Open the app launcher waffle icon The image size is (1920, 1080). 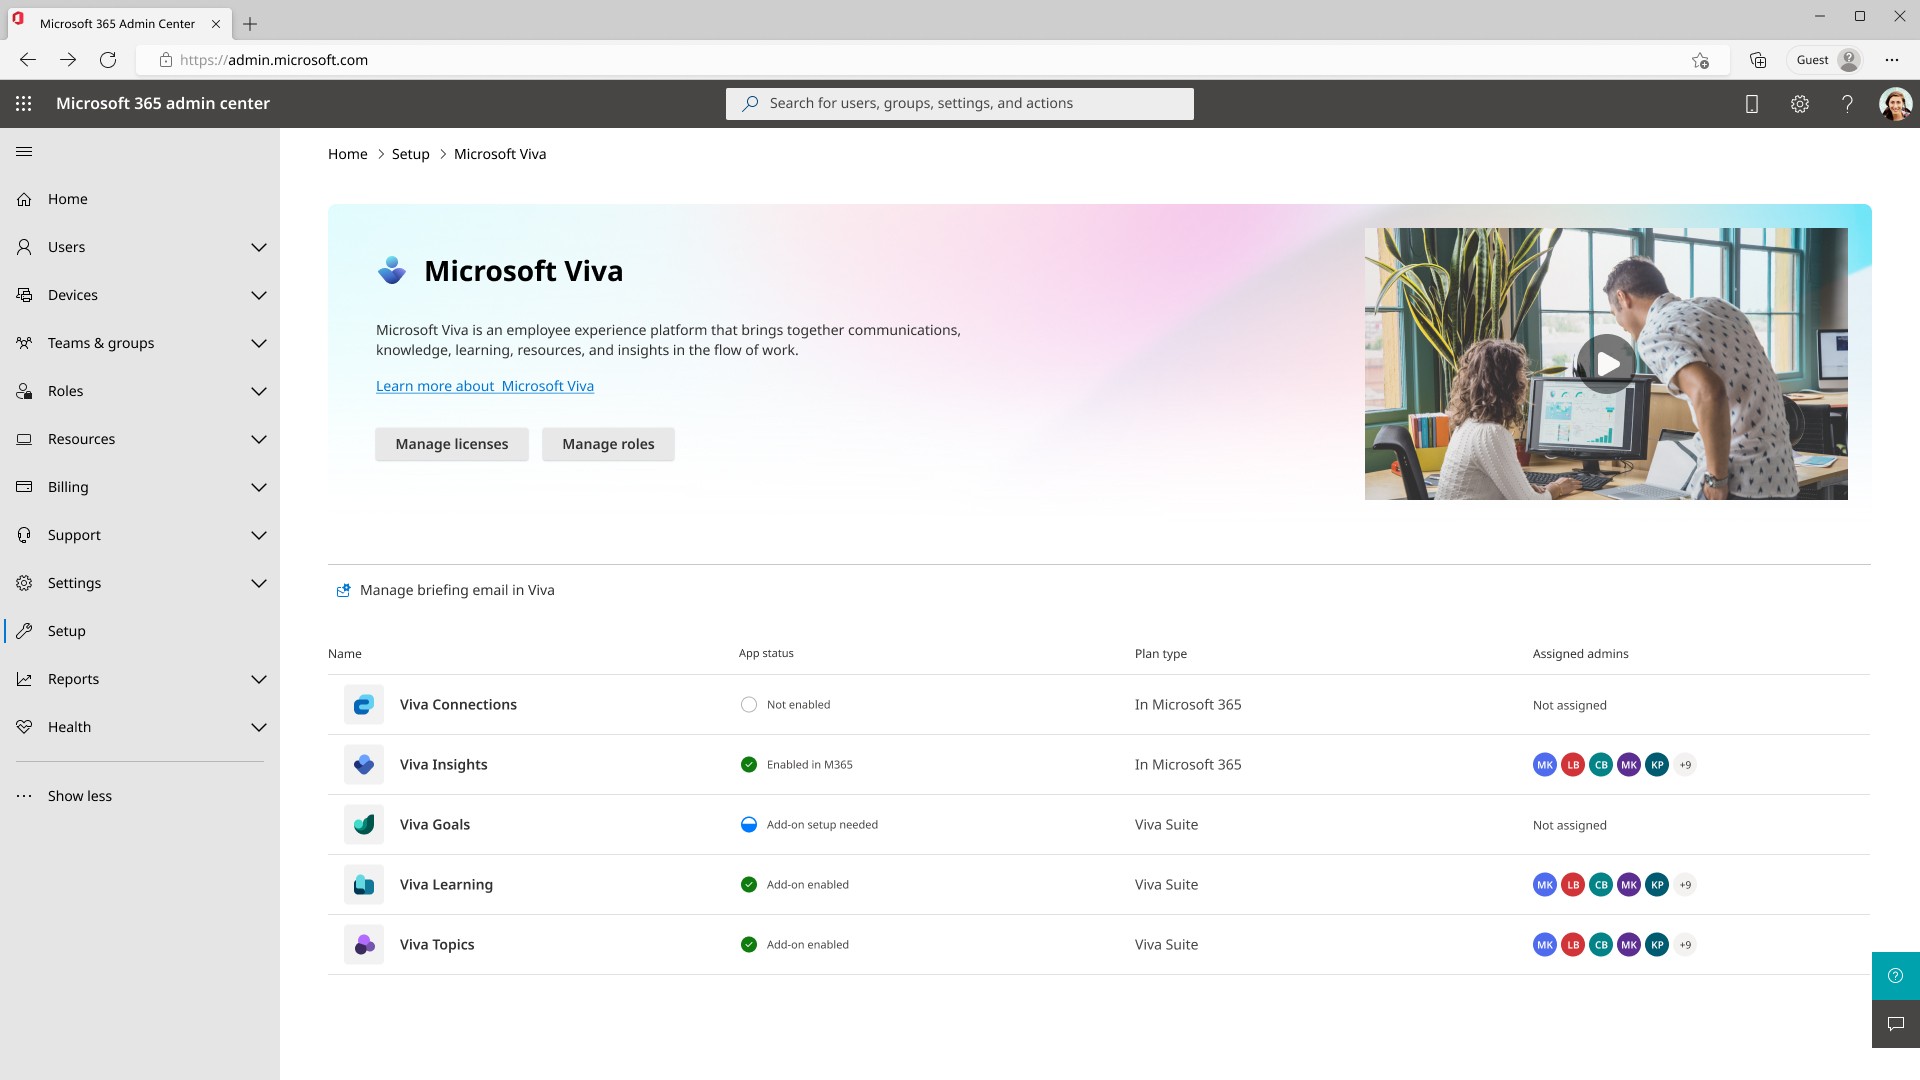pyautogui.click(x=24, y=104)
